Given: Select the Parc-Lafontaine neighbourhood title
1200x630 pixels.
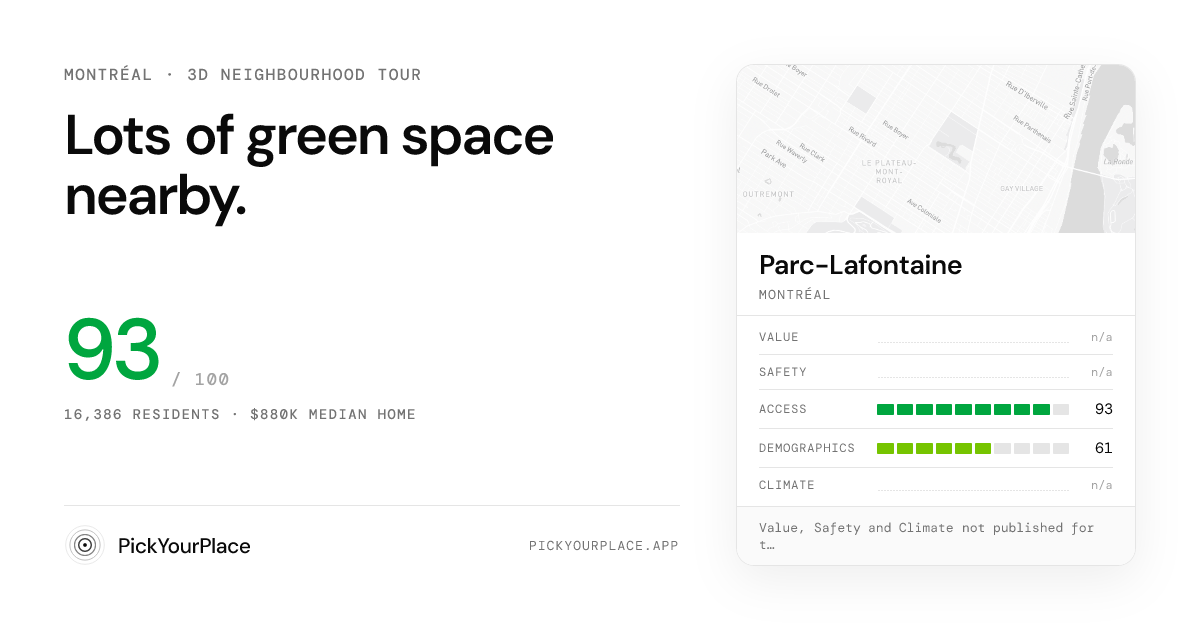Looking at the screenshot, I should pyautogui.click(x=861, y=265).
